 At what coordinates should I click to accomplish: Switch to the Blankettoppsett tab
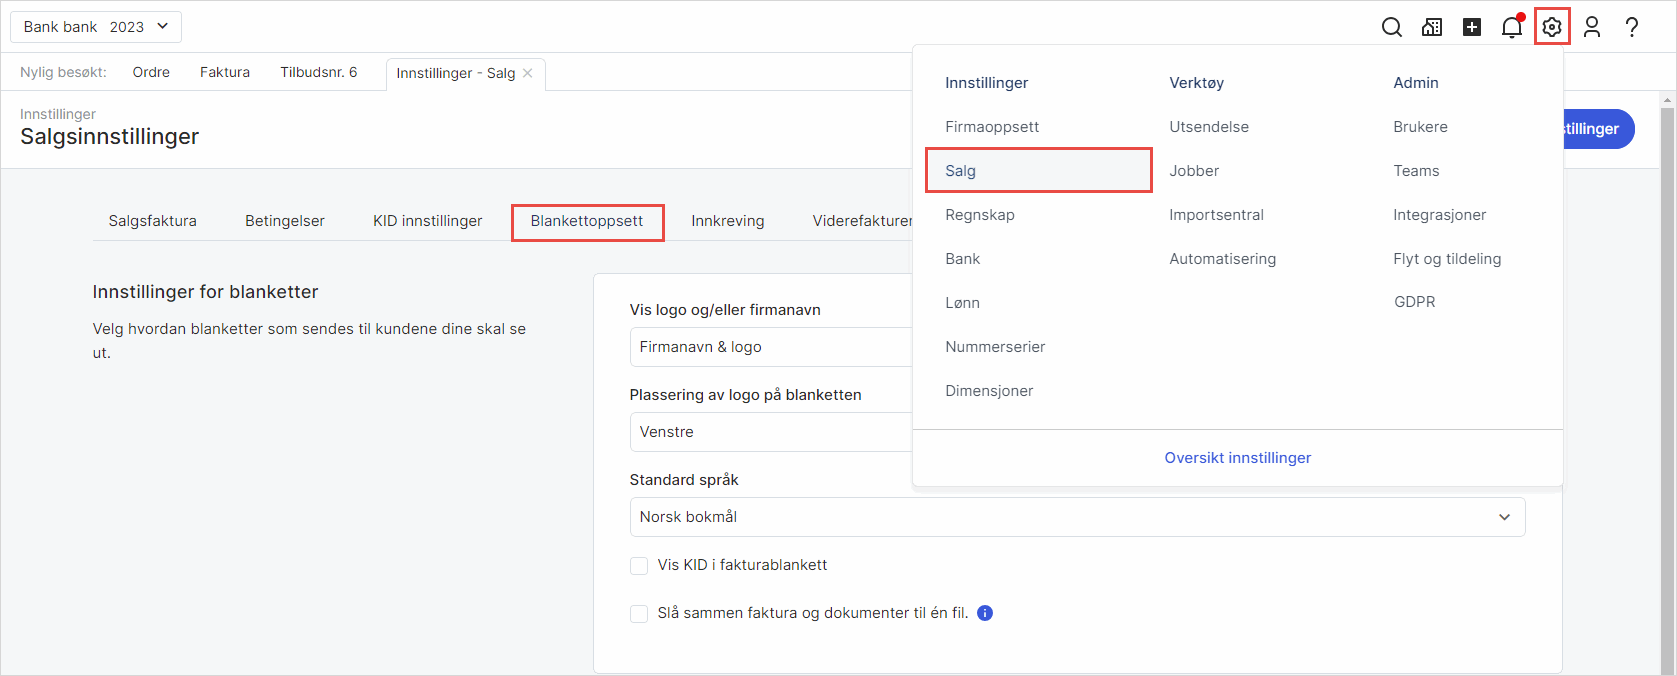click(587, 221)
